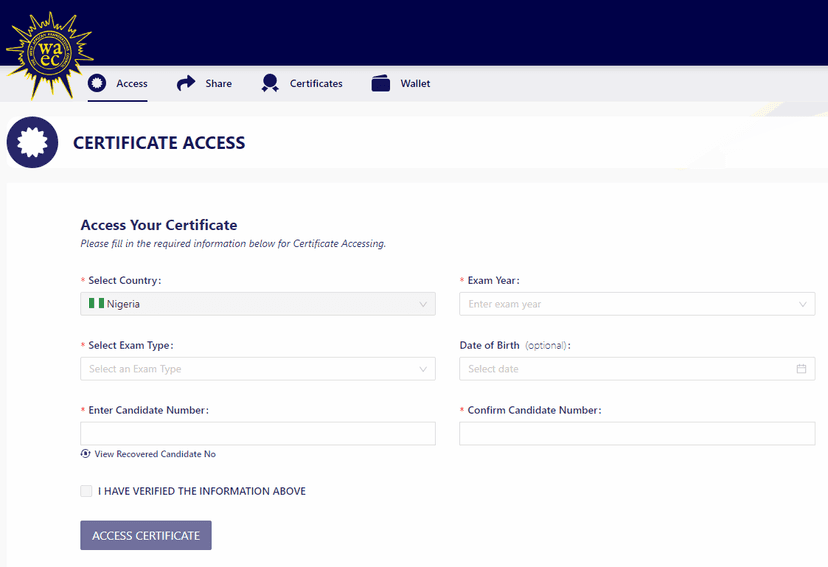Open the Select Country dropdown
The width and height of the screenshot is (828, 567).
click(x=258, y=304)
